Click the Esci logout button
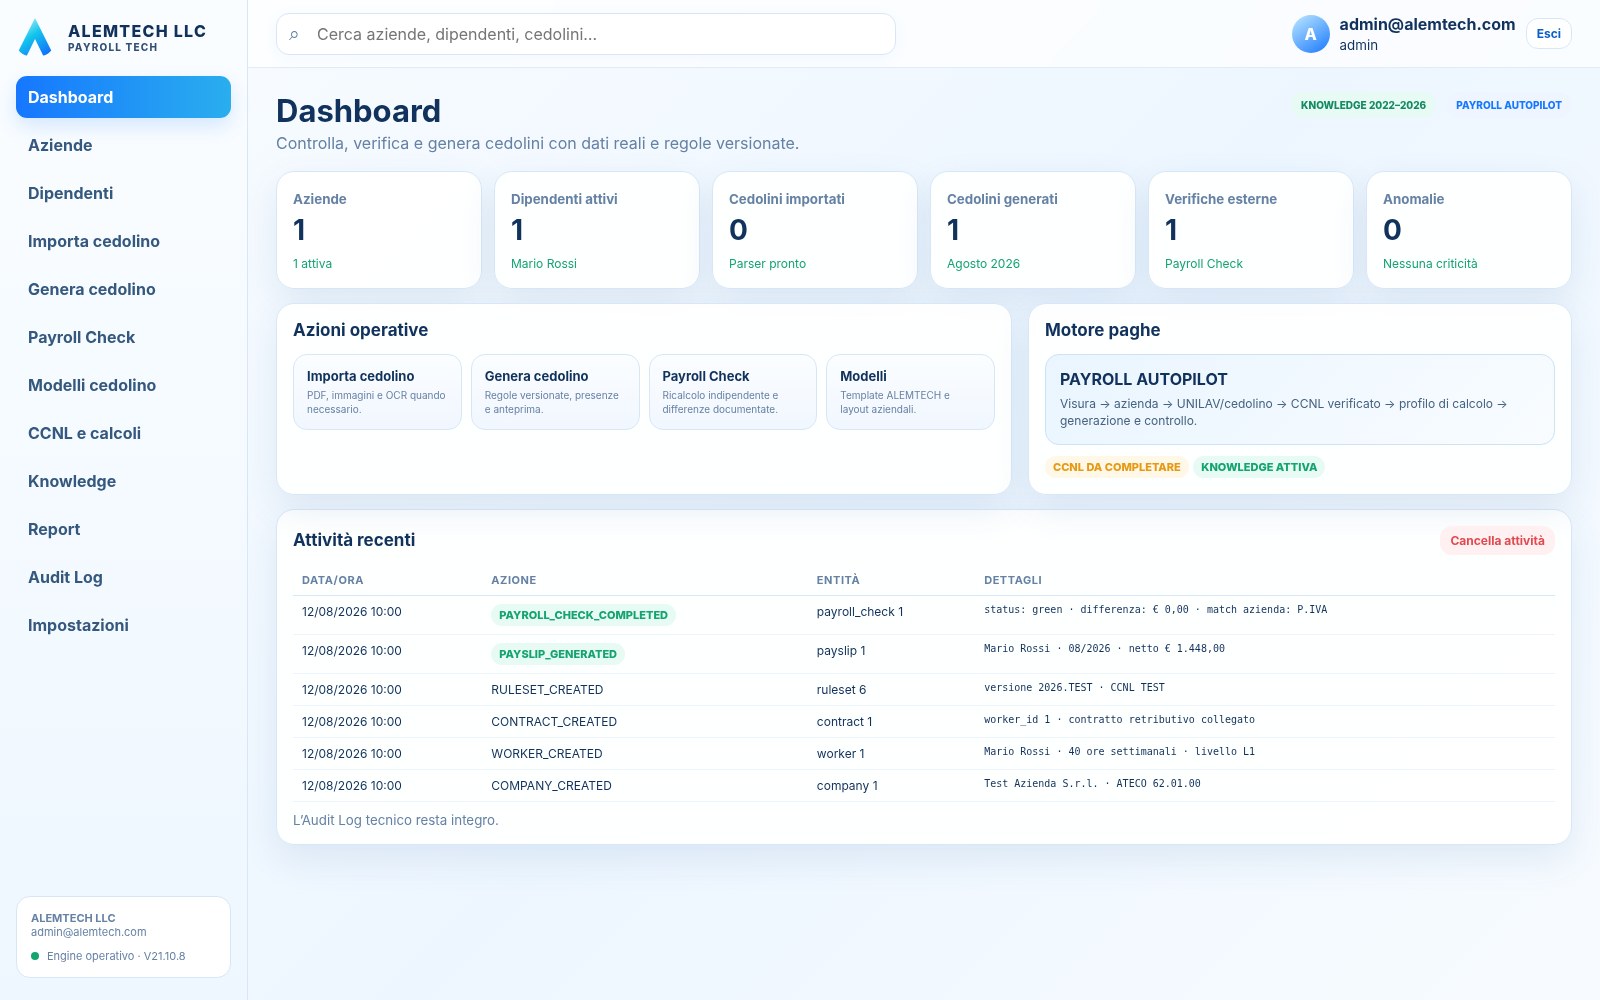Screen dimensions: 1600x1000 pyautogui.click(x=1548, y=34)
